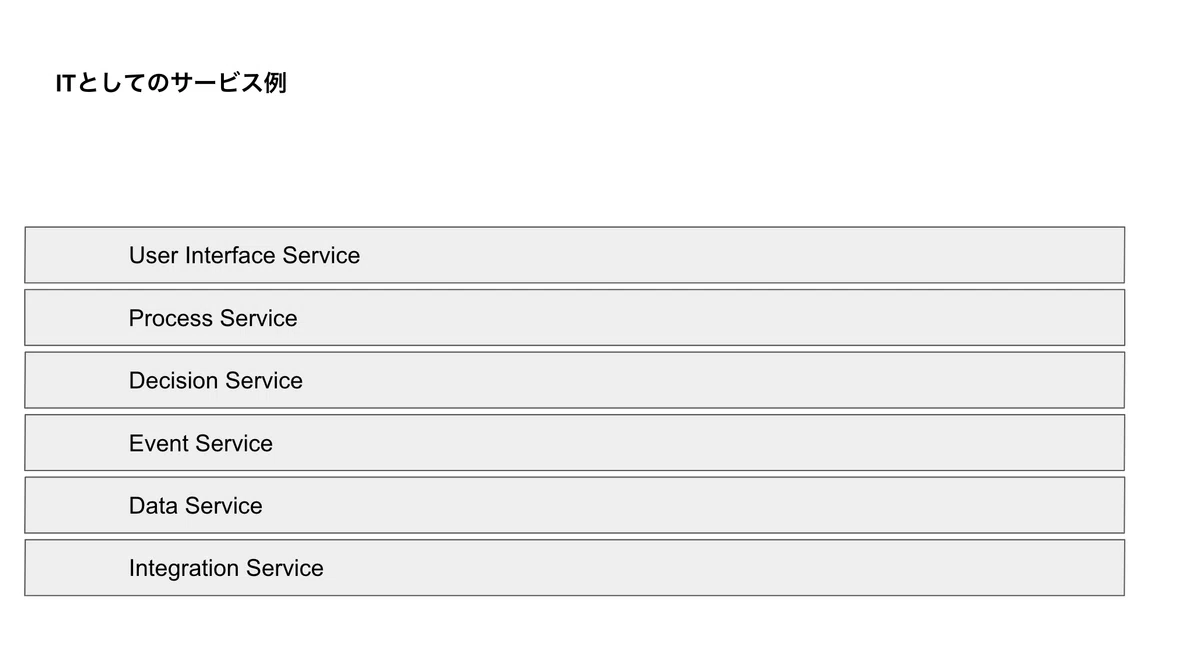Click the slide title ITとしてのサービス例
The width and height of the screenshot is (1200, 672).
click(171, 84)
